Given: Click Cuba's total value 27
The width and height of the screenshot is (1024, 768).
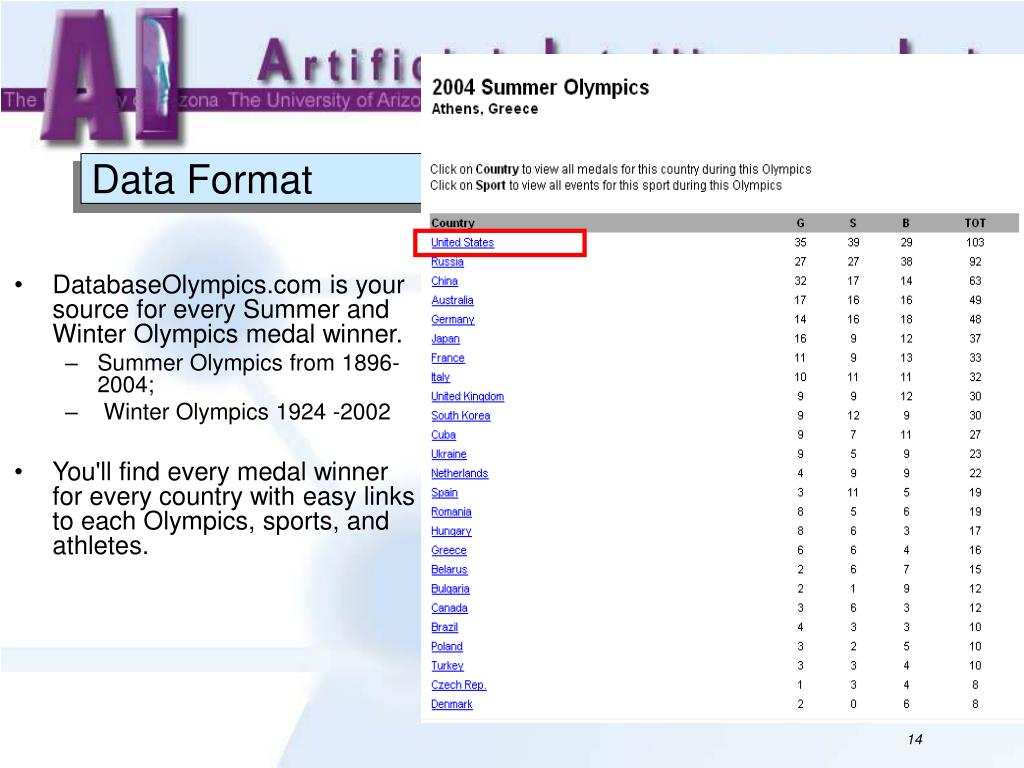Looking at the screenshot, I should (x=975, y=435).
